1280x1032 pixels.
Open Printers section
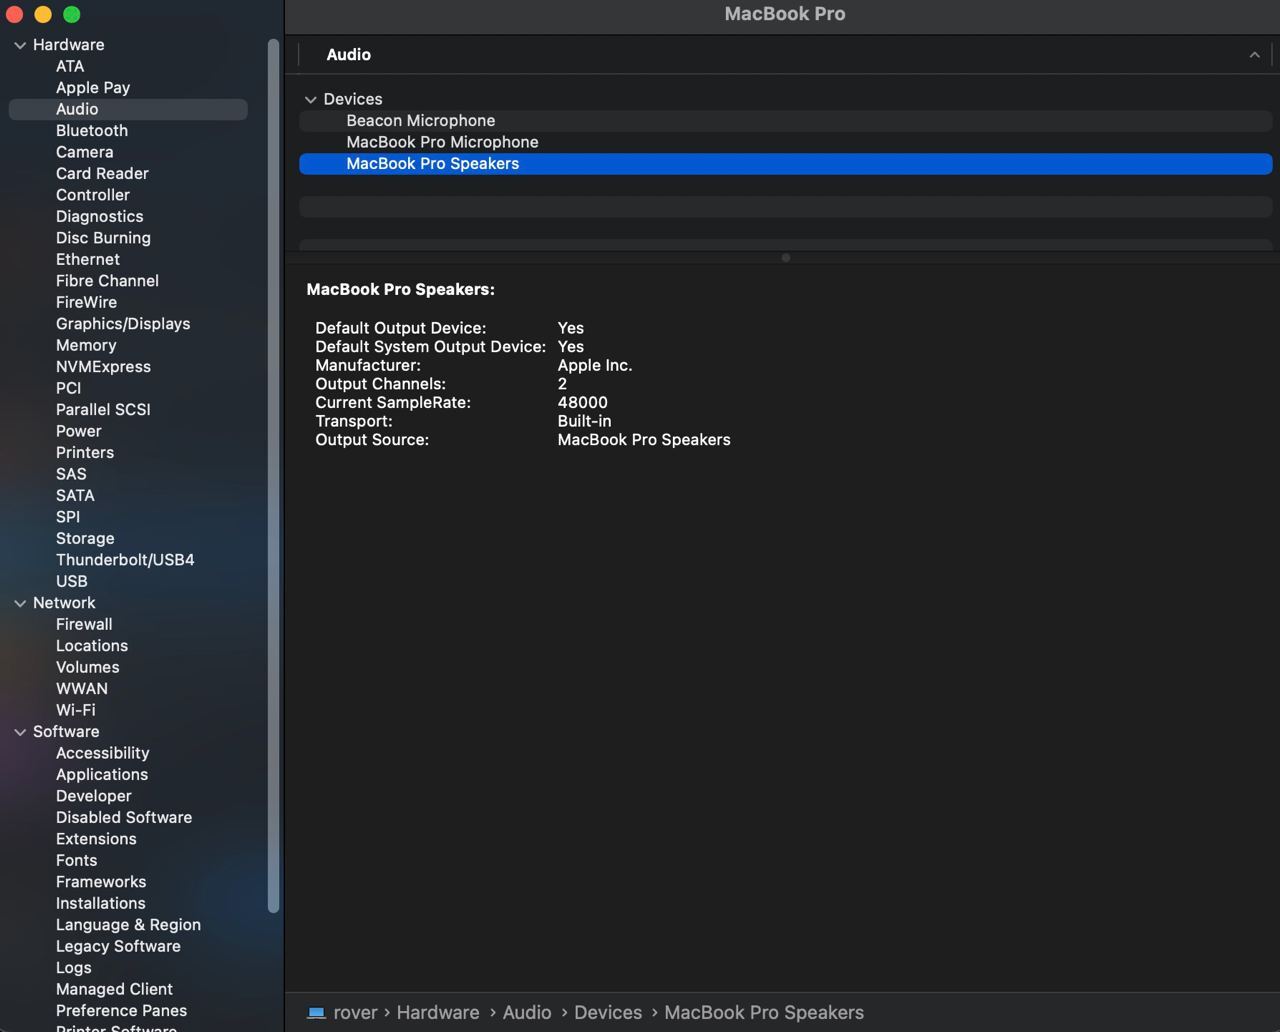click(x=85, y=453)
